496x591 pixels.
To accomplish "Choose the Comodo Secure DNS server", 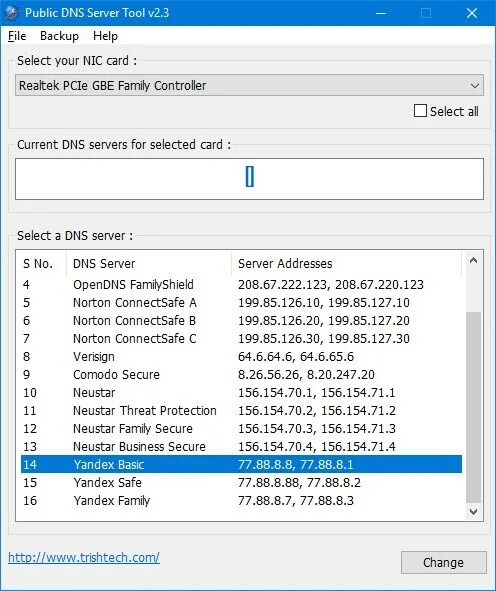I will coord(241,375).
